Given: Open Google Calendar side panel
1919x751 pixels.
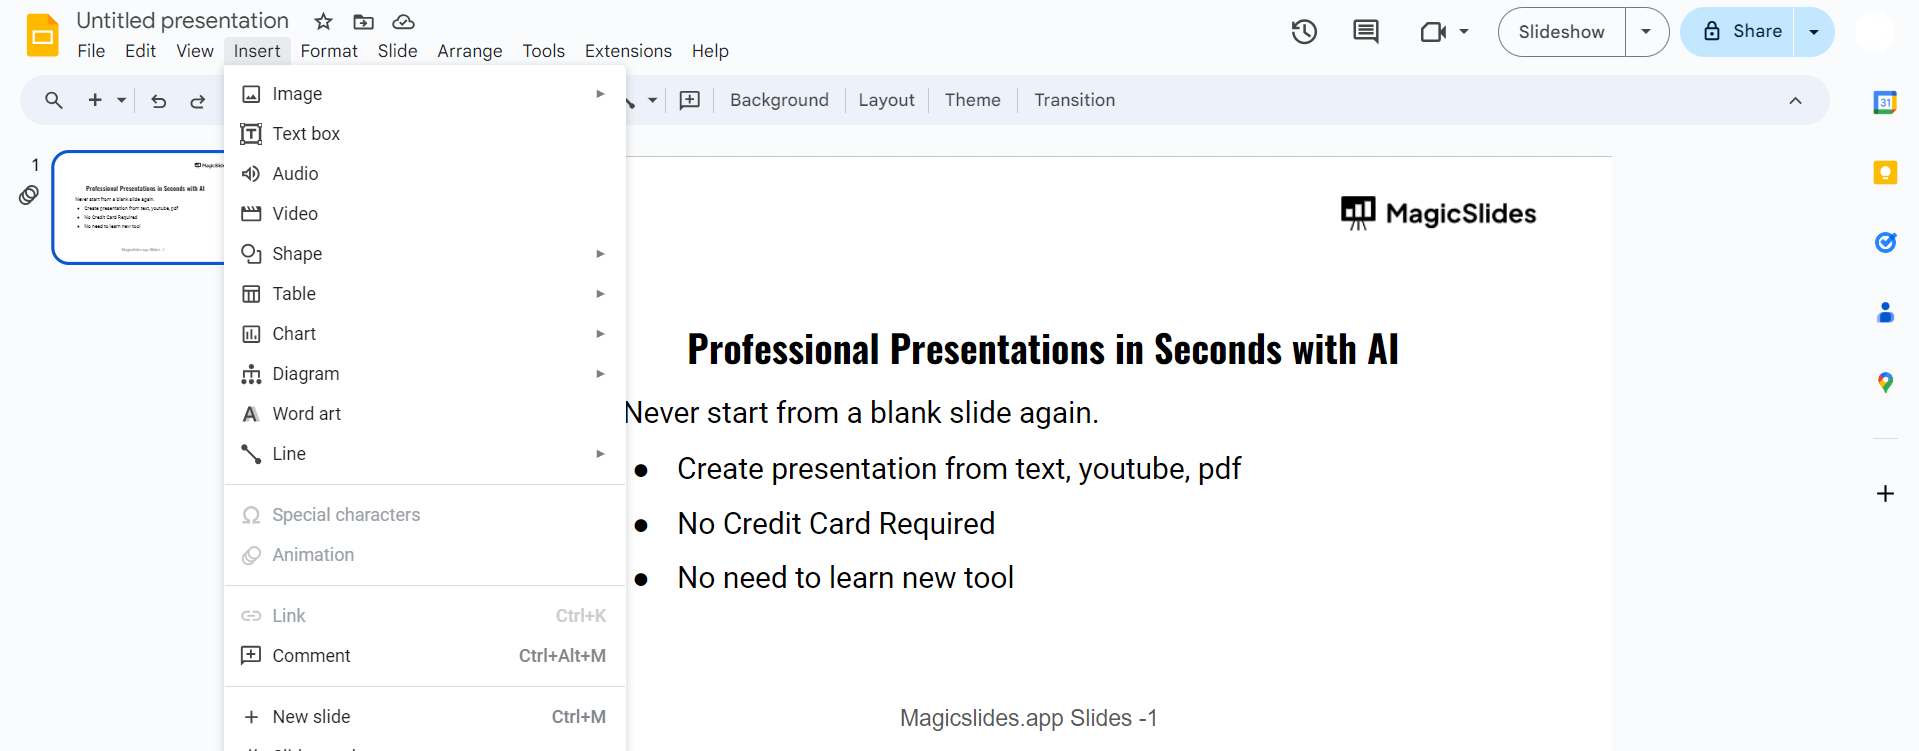Looking at the screenshot, I should tap(1885, 102).
